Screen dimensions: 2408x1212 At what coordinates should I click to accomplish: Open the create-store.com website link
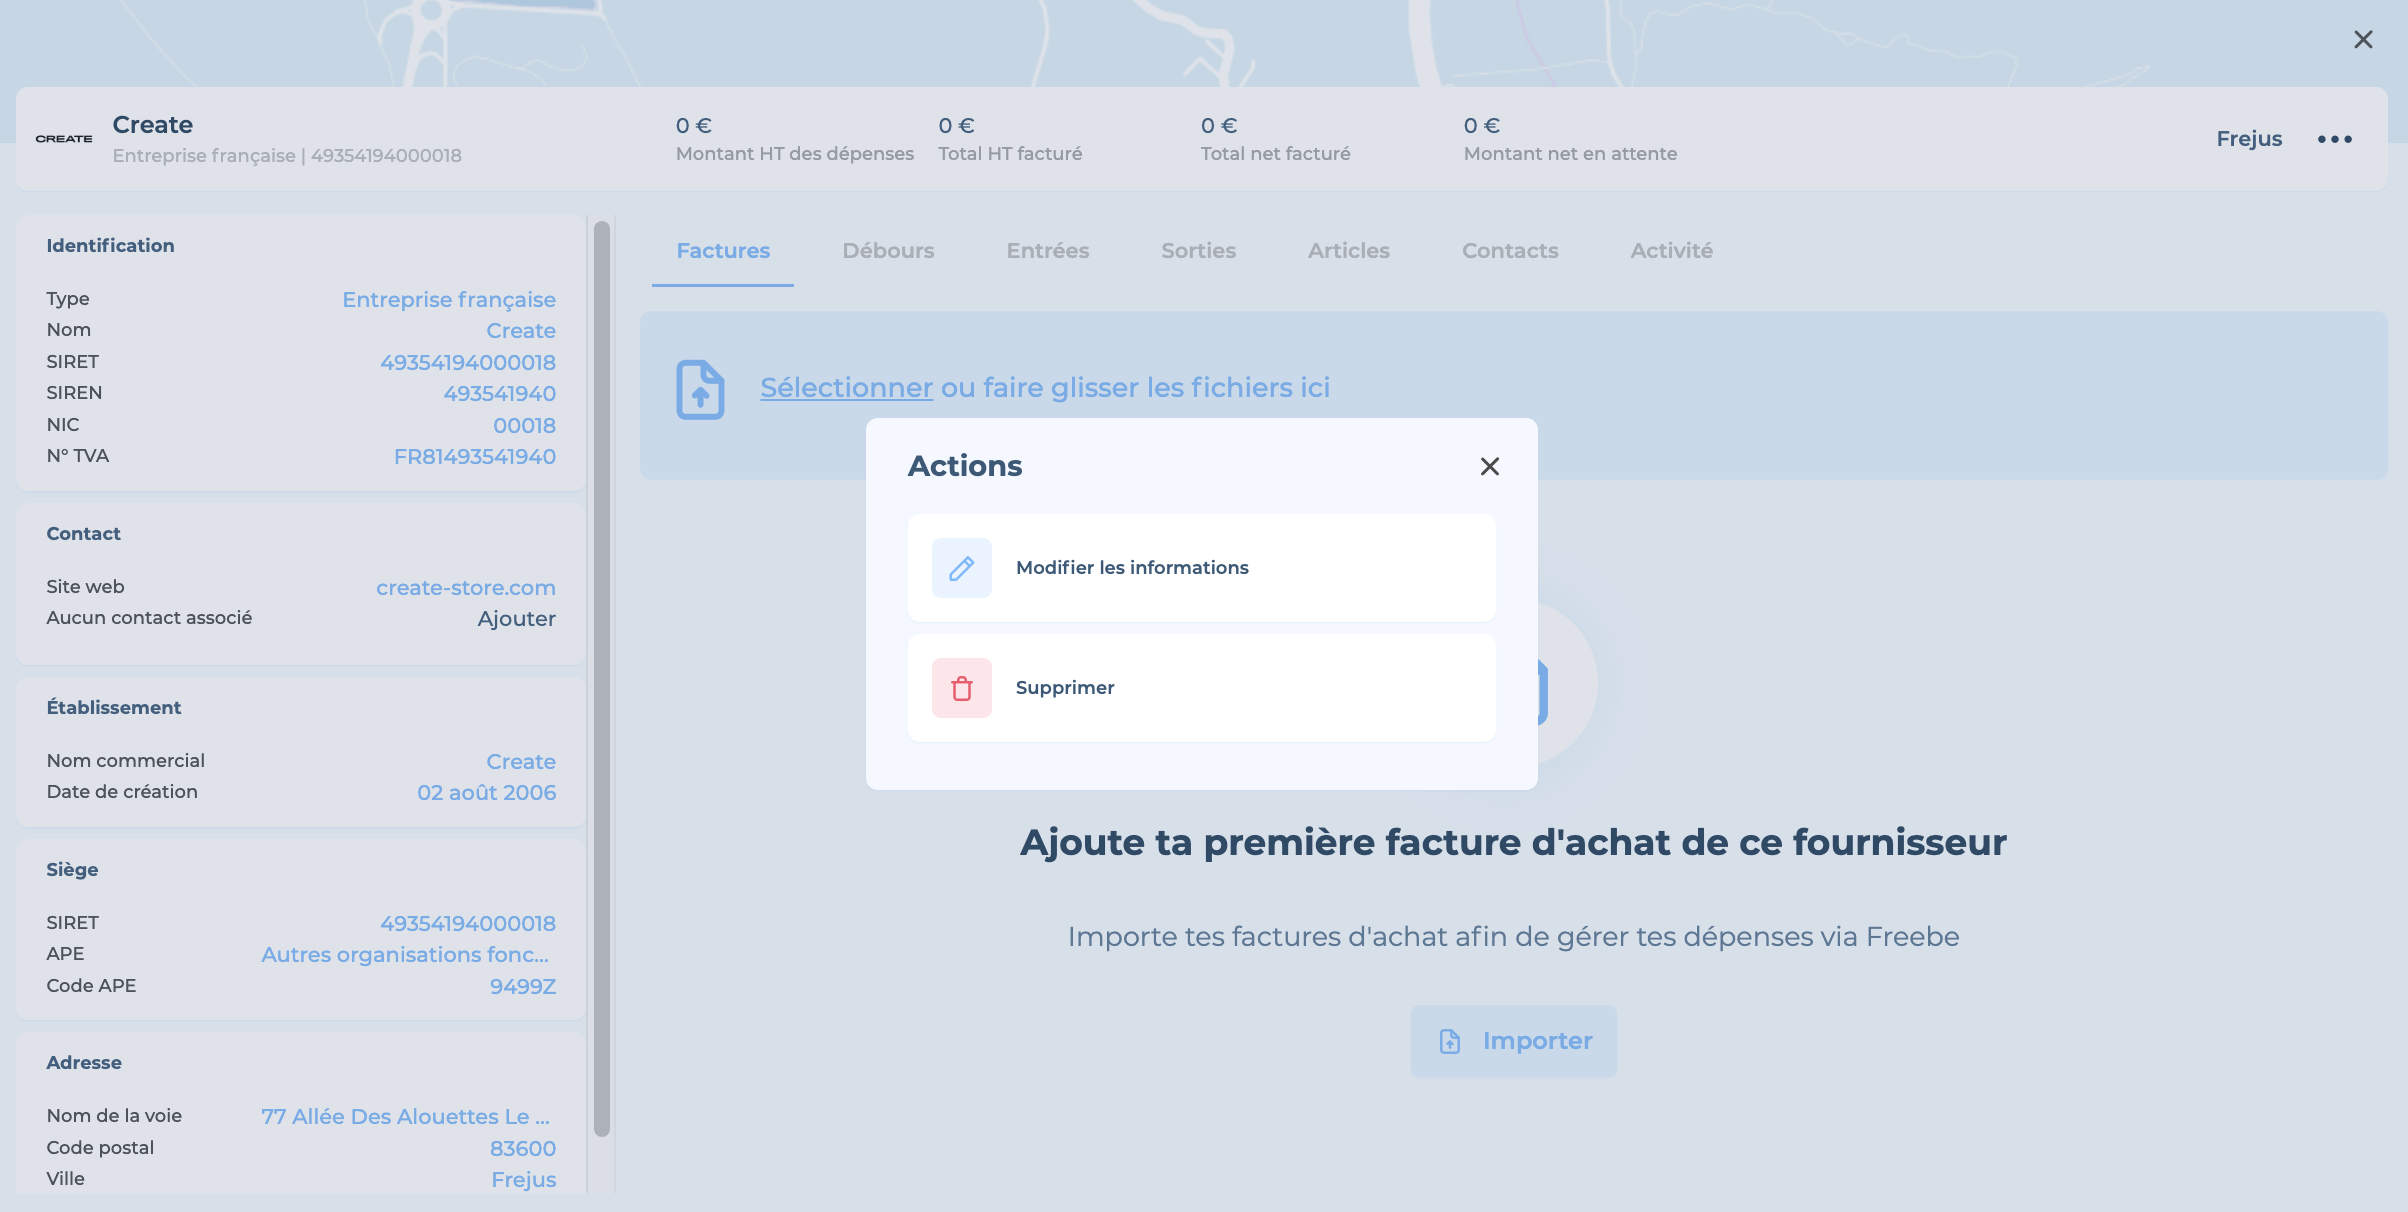click(x=465, y=588)
